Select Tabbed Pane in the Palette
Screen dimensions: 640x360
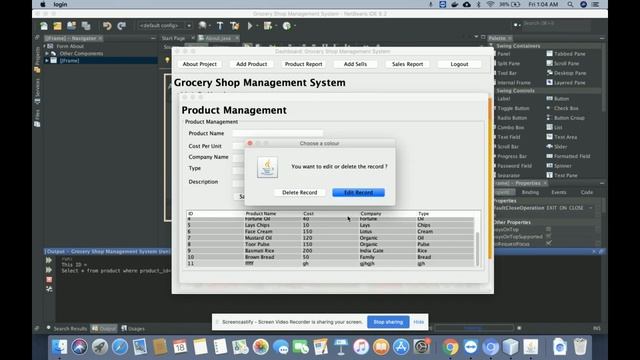566,54
